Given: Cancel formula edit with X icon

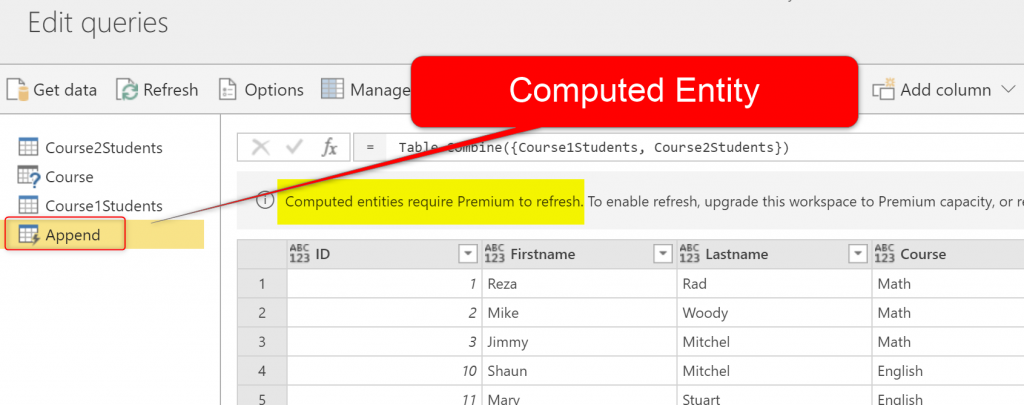Looking at the screenshot, I should [x=261, y=148].
